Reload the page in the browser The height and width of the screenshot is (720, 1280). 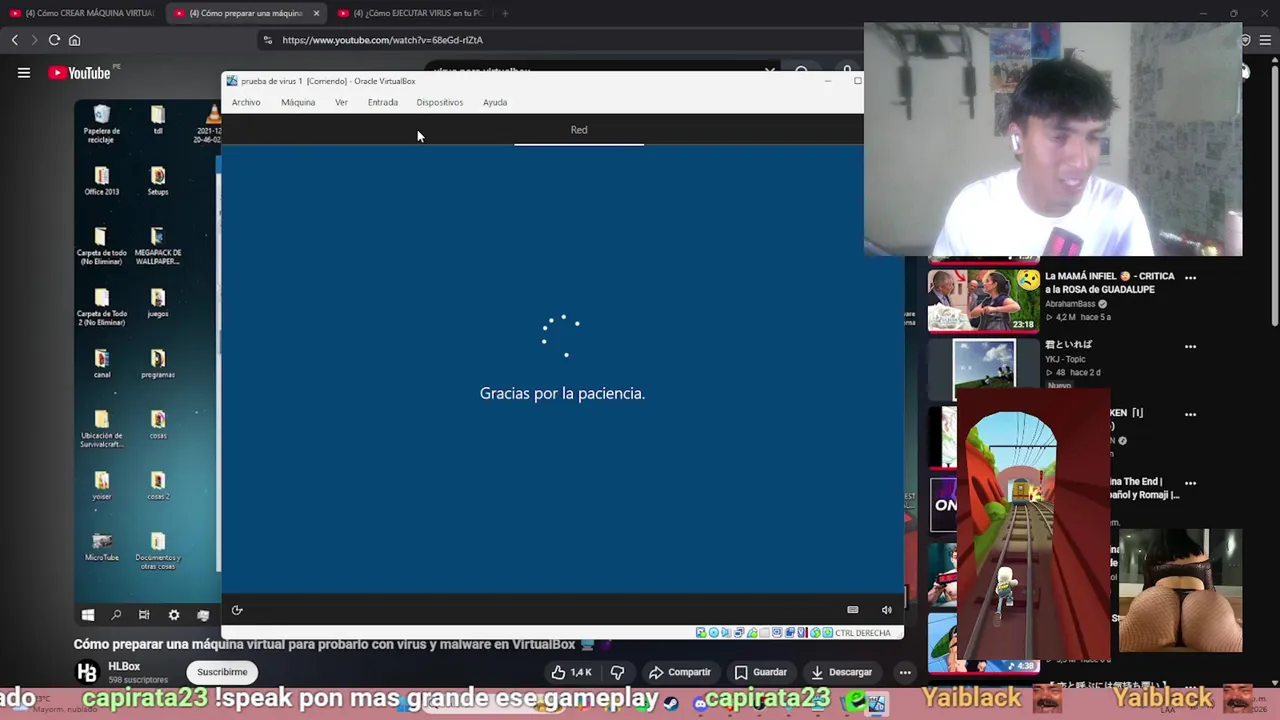point(54,40)
